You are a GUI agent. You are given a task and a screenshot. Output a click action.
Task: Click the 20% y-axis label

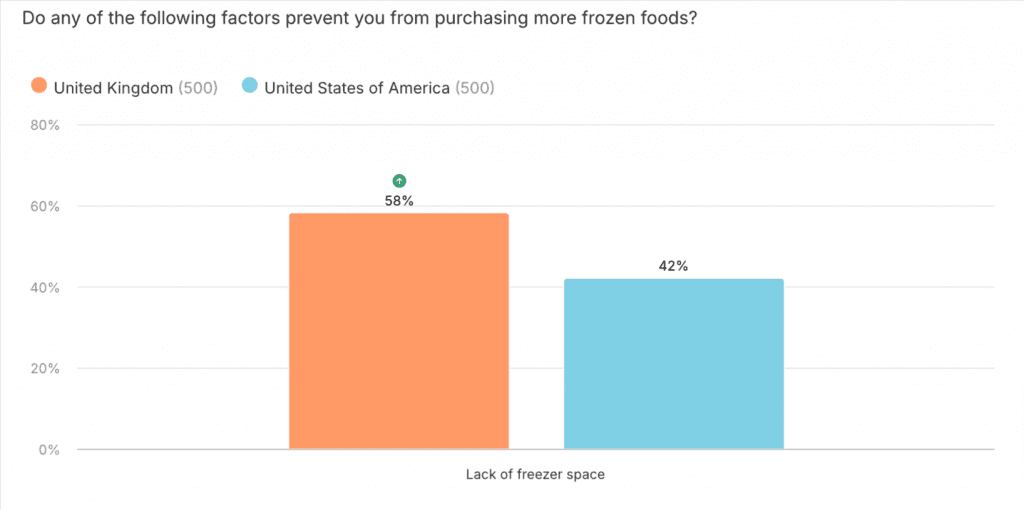(x=46, y=369)
